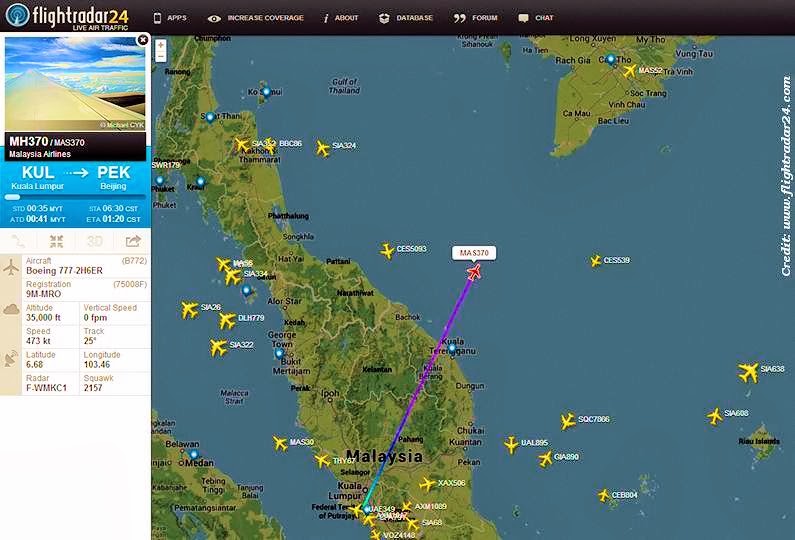Click the Flightradar24 logo

point(67,16)
